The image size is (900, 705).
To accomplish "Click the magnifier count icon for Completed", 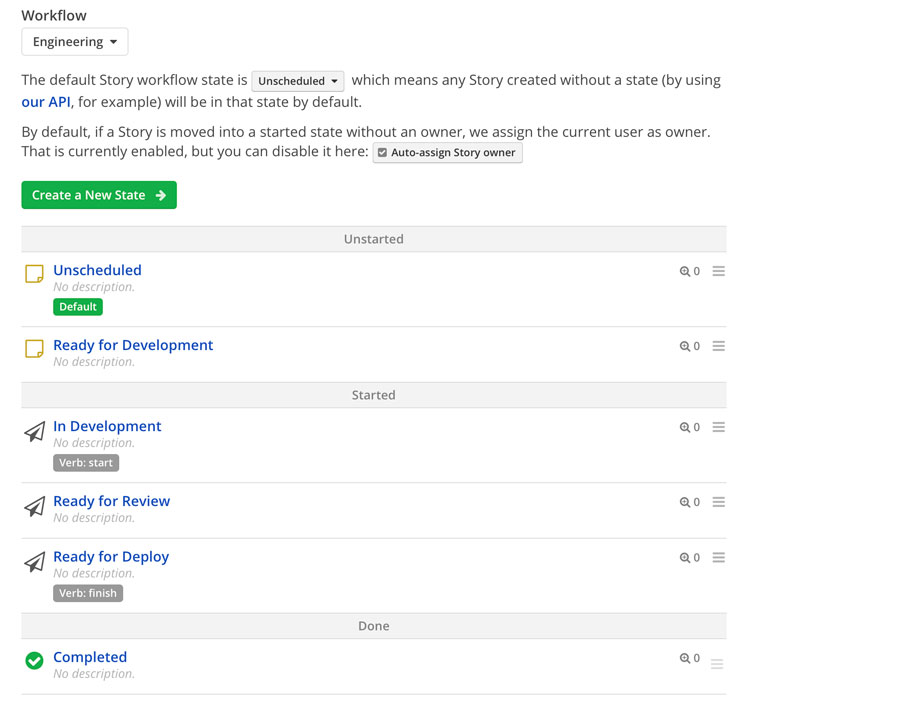I will (x=689, y=659).
